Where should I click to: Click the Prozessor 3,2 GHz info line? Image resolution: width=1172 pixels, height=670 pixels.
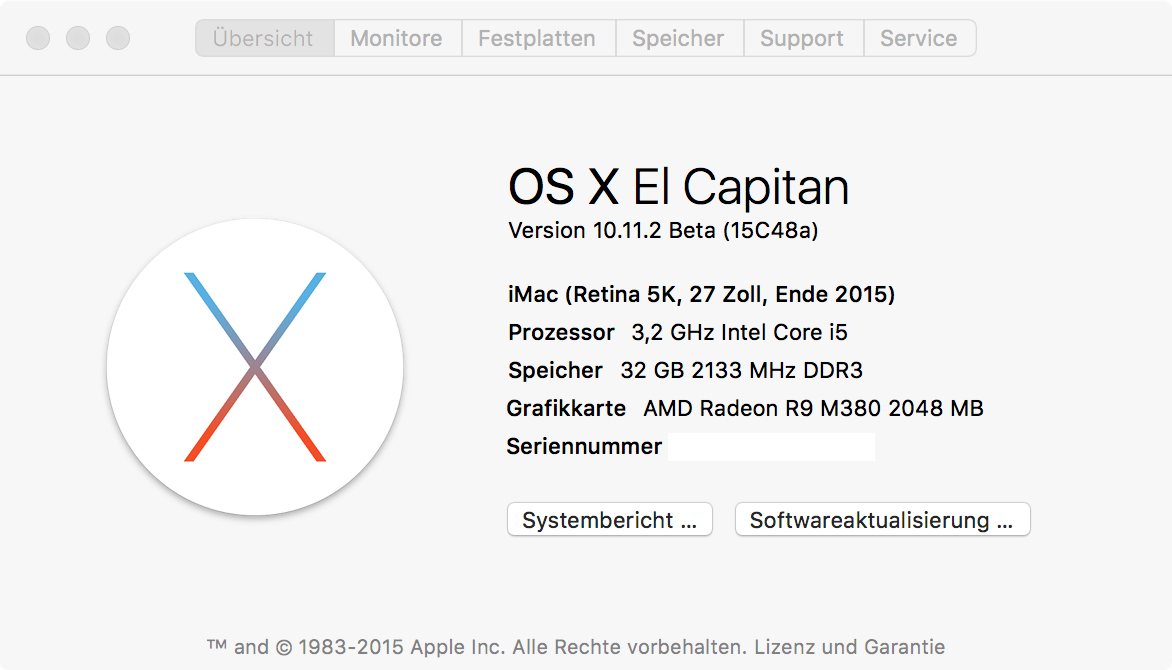coord(678,332)
